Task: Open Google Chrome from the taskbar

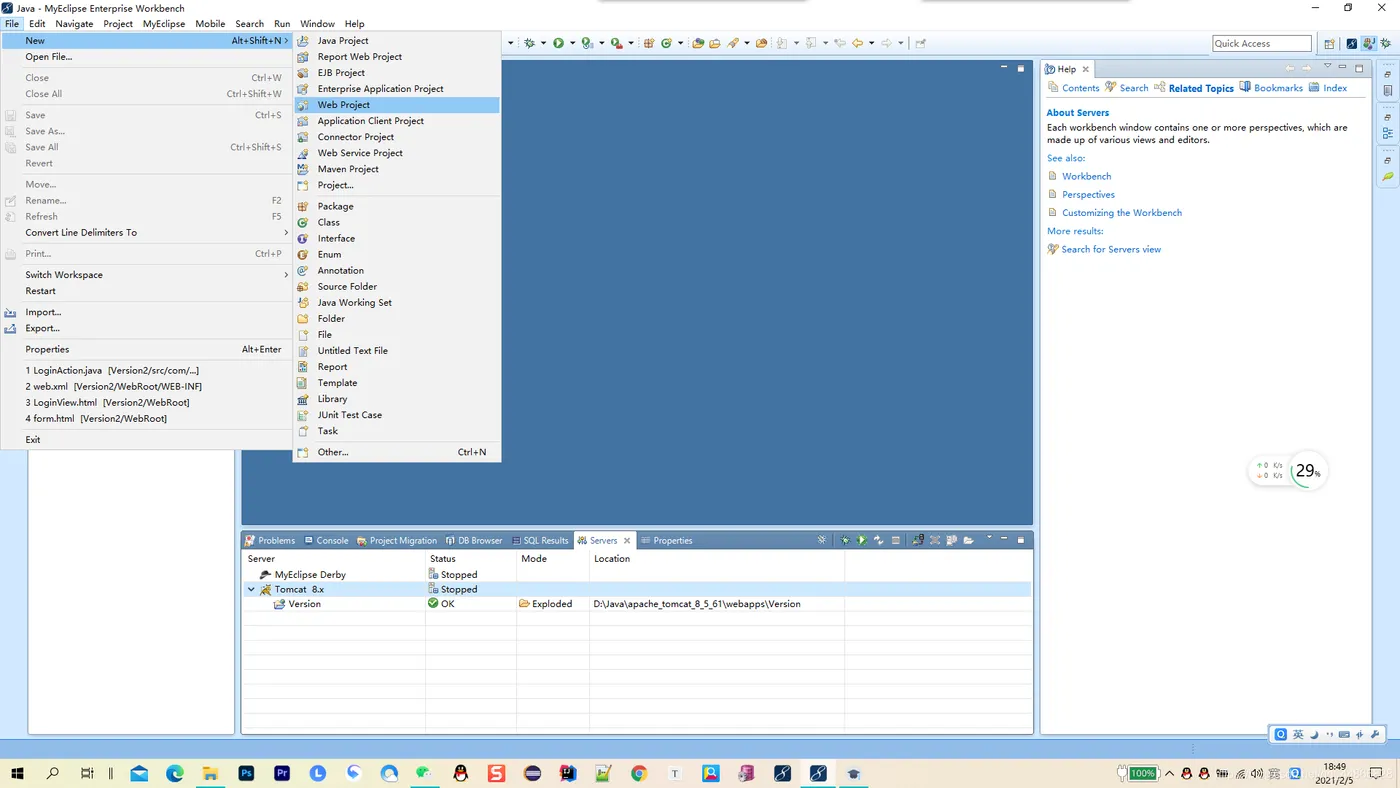Action: click(x=639, y=773)
